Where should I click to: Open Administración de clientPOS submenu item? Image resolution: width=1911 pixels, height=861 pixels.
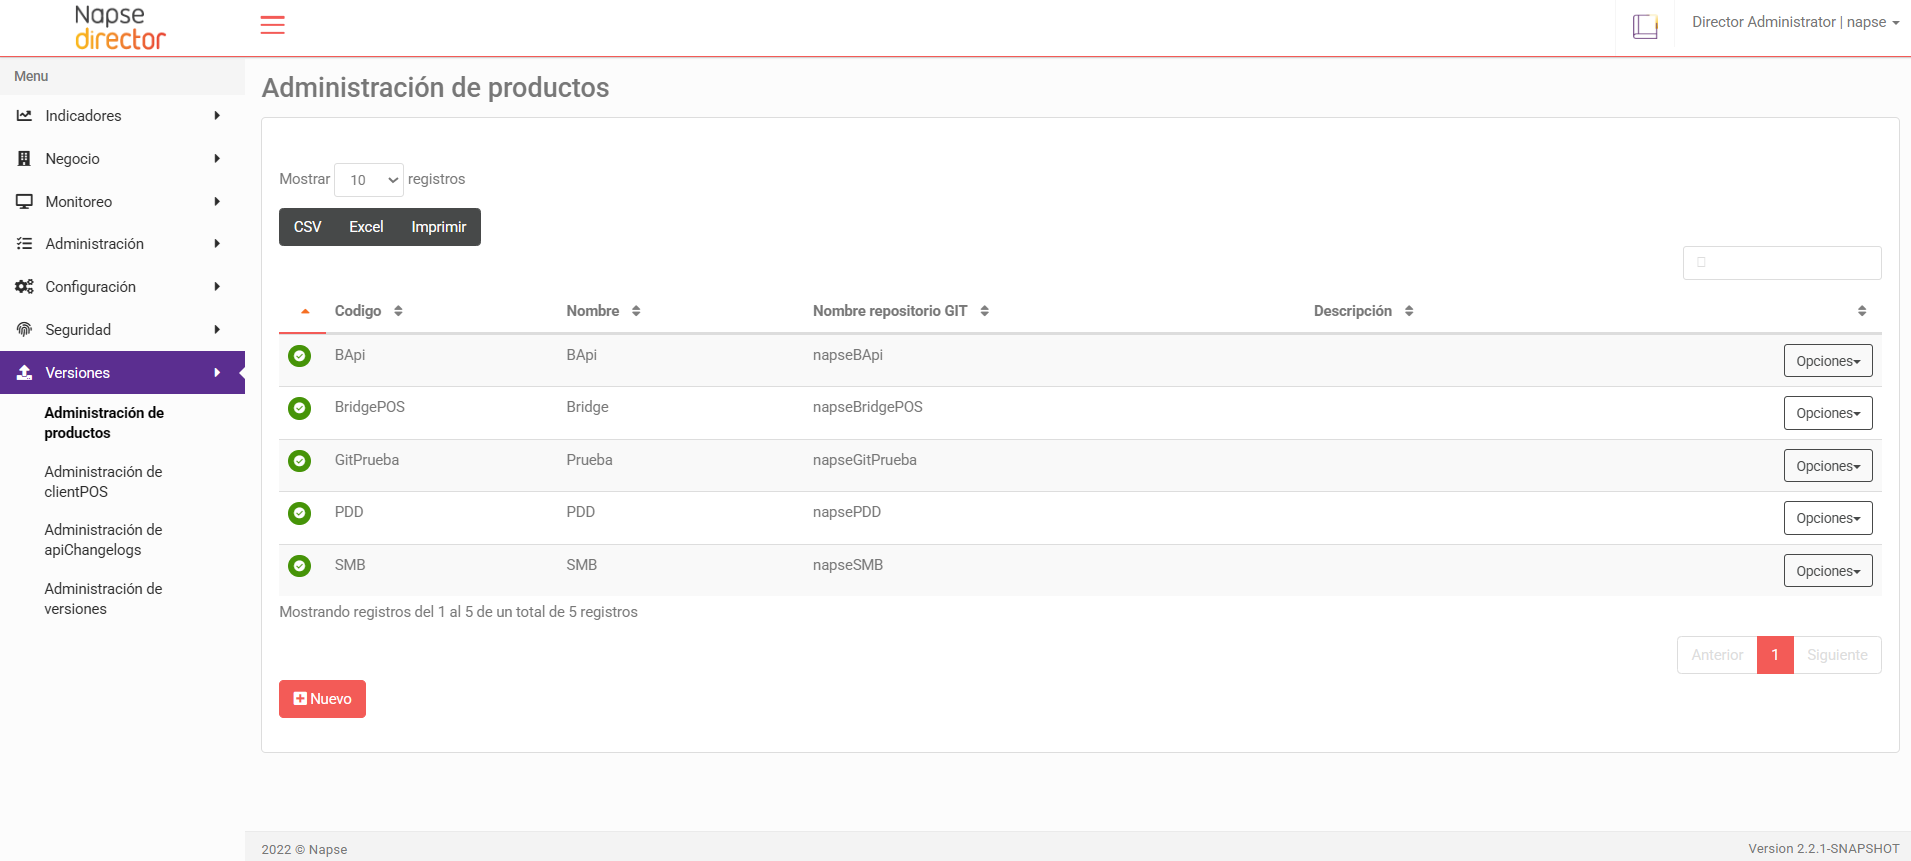tap(103, 482)
